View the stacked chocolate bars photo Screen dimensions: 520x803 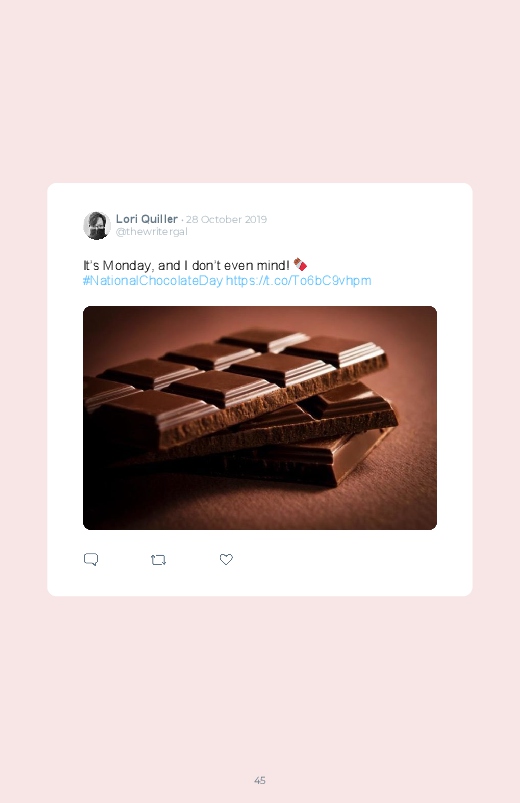(260, 418)
